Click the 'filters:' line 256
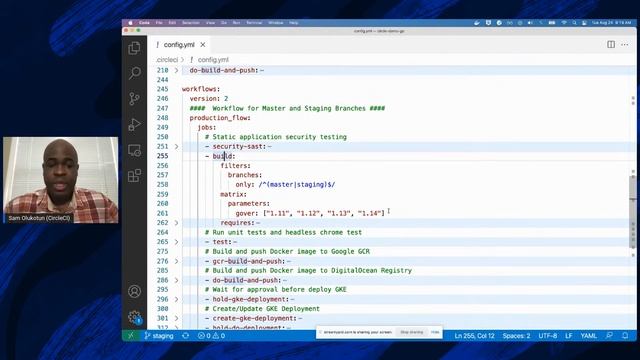The height and width of the screenshot is (360, 640). (236, 166)
